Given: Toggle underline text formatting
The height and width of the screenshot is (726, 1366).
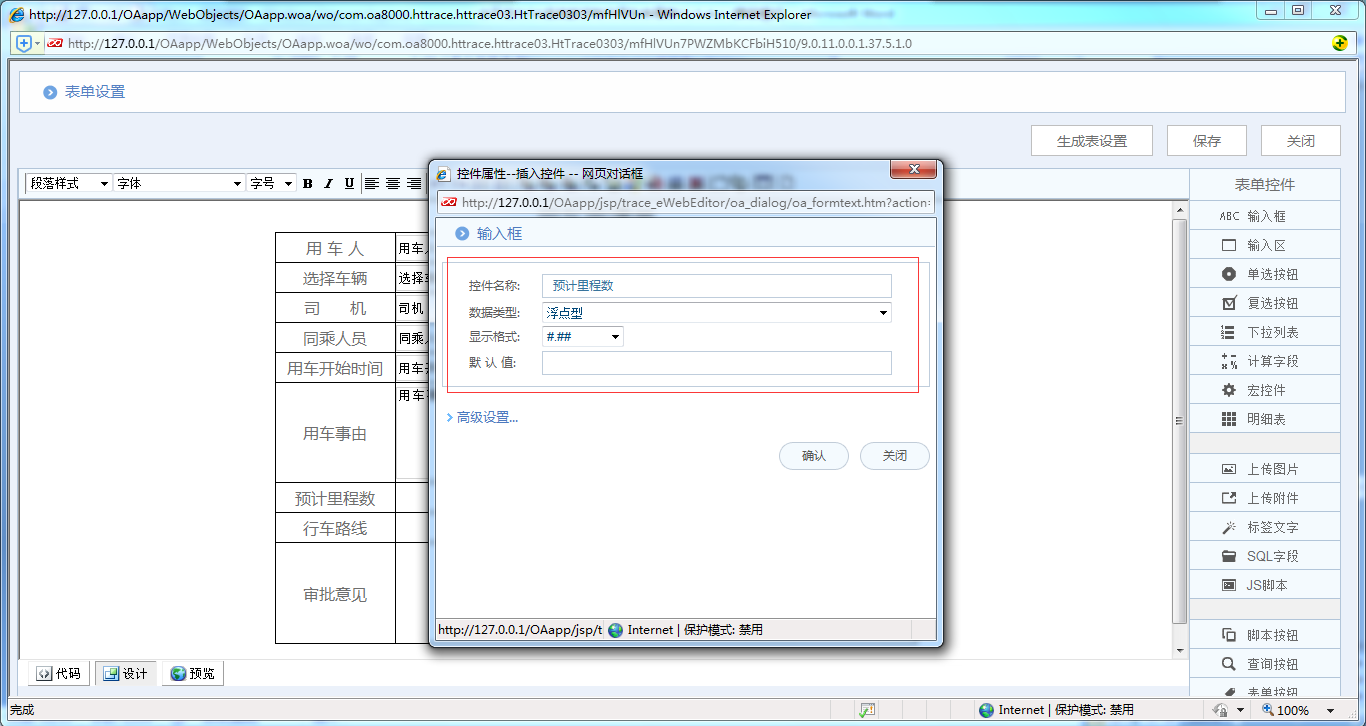Looking at the screenshot, I should [349, 184].
